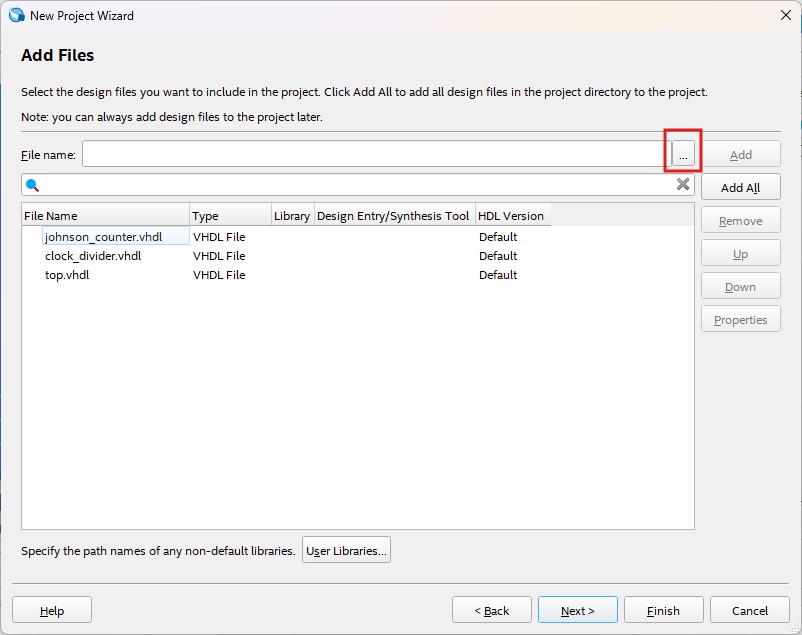Viewport: 802px width, 635px height.
Task: Select top.vhdl in the file list
Action: 67,274
